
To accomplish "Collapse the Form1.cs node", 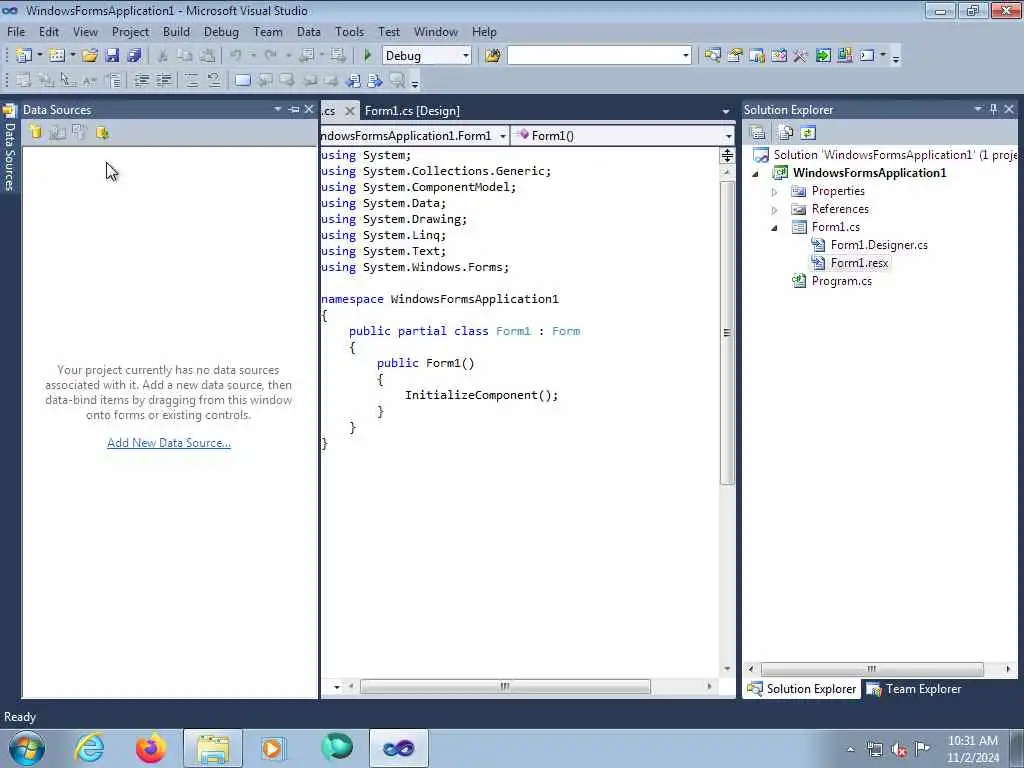I will (x=775, y=228).
